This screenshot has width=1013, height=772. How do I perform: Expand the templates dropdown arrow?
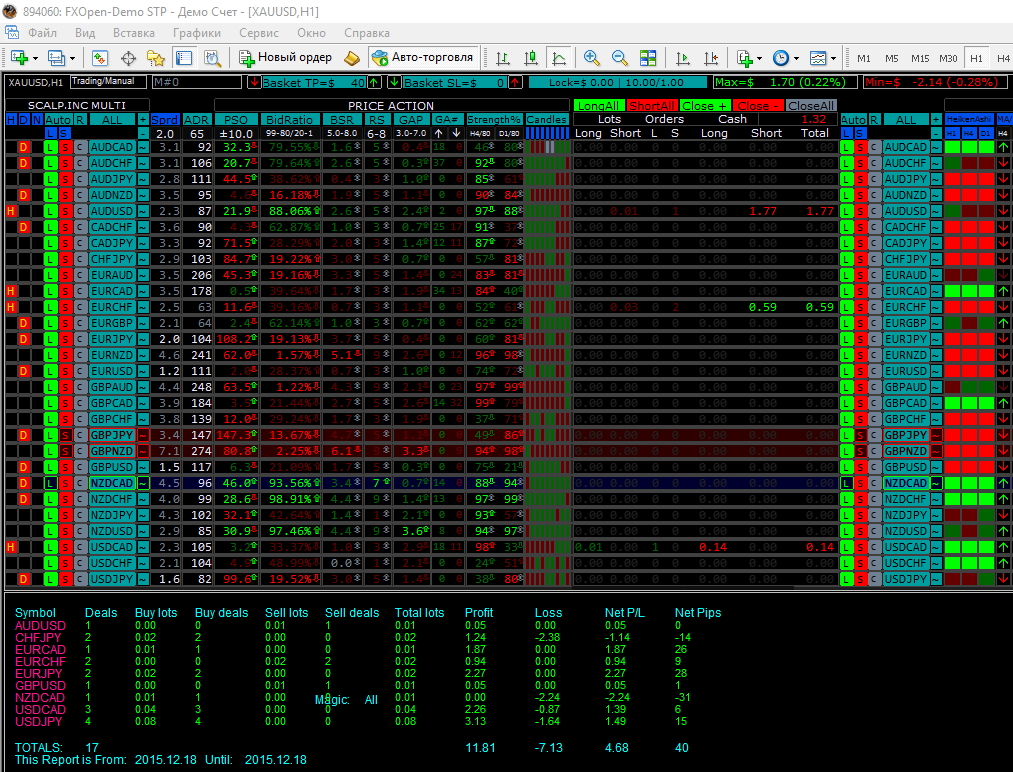pyautogui.click(x=833, y=58)
